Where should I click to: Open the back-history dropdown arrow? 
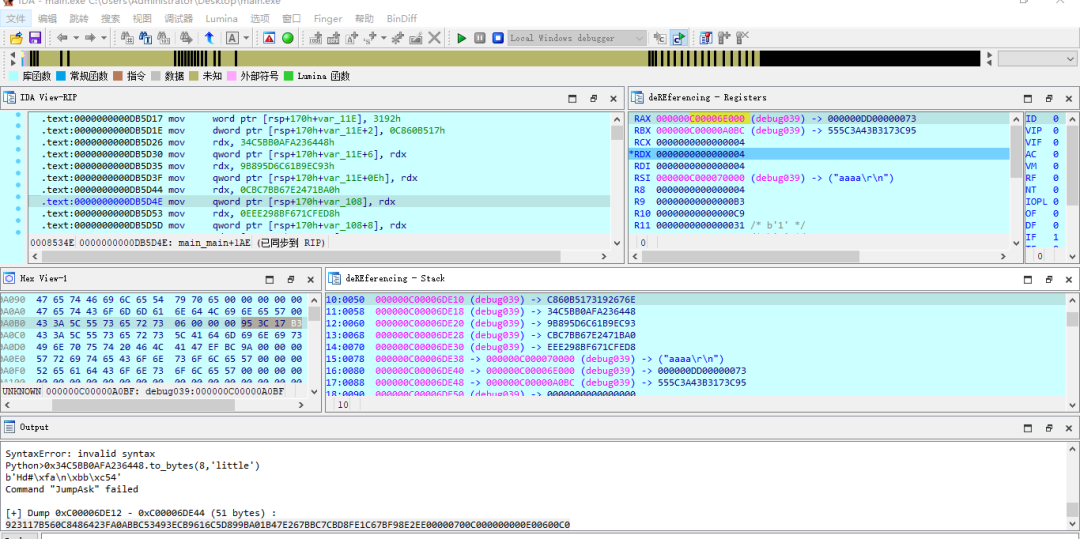(x=76, y=38)
